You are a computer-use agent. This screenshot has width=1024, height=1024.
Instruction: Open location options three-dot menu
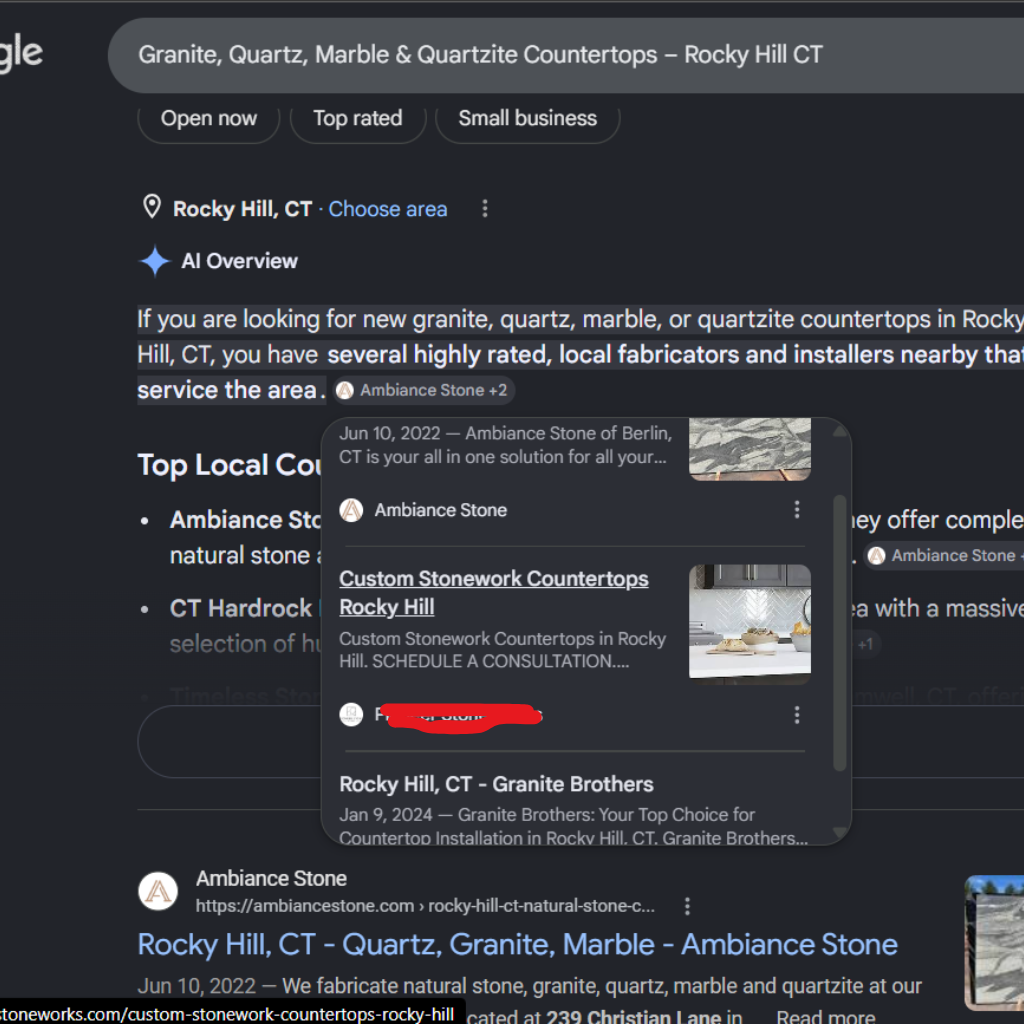(x=485, y=208)
